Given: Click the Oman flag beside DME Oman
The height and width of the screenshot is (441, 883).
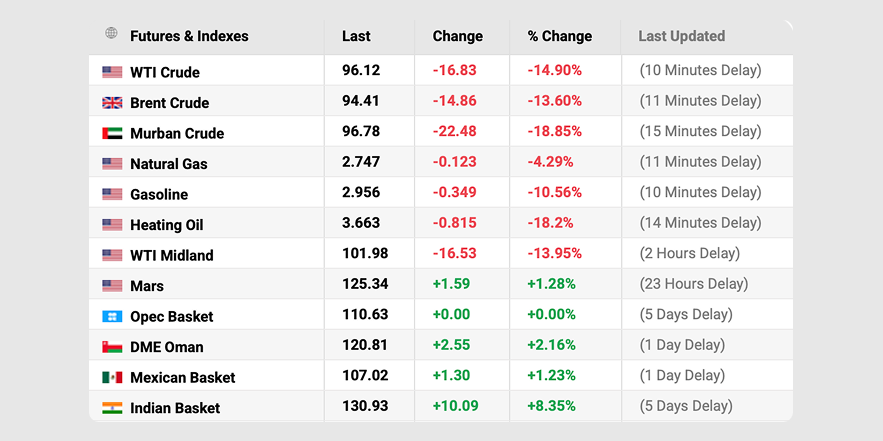Looking at the screenshot, I should [x=112, y=347].
